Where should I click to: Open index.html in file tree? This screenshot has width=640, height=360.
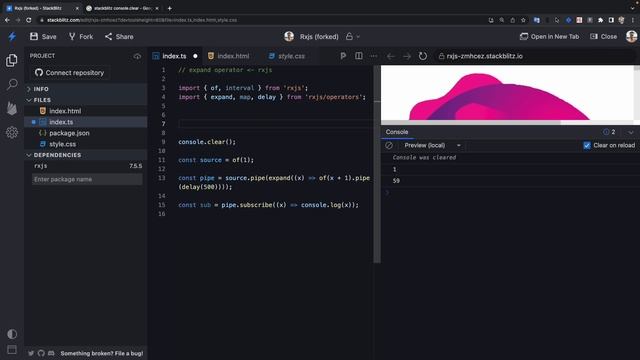tap(86, 111)
